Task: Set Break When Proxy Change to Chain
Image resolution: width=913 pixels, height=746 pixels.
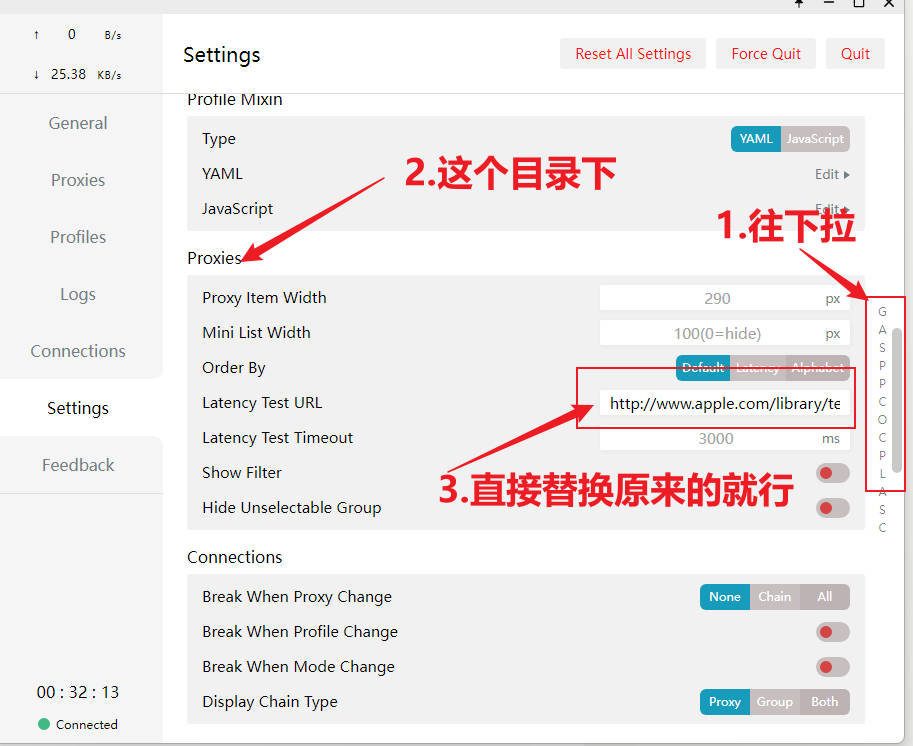Action: (x=774, y=597)
